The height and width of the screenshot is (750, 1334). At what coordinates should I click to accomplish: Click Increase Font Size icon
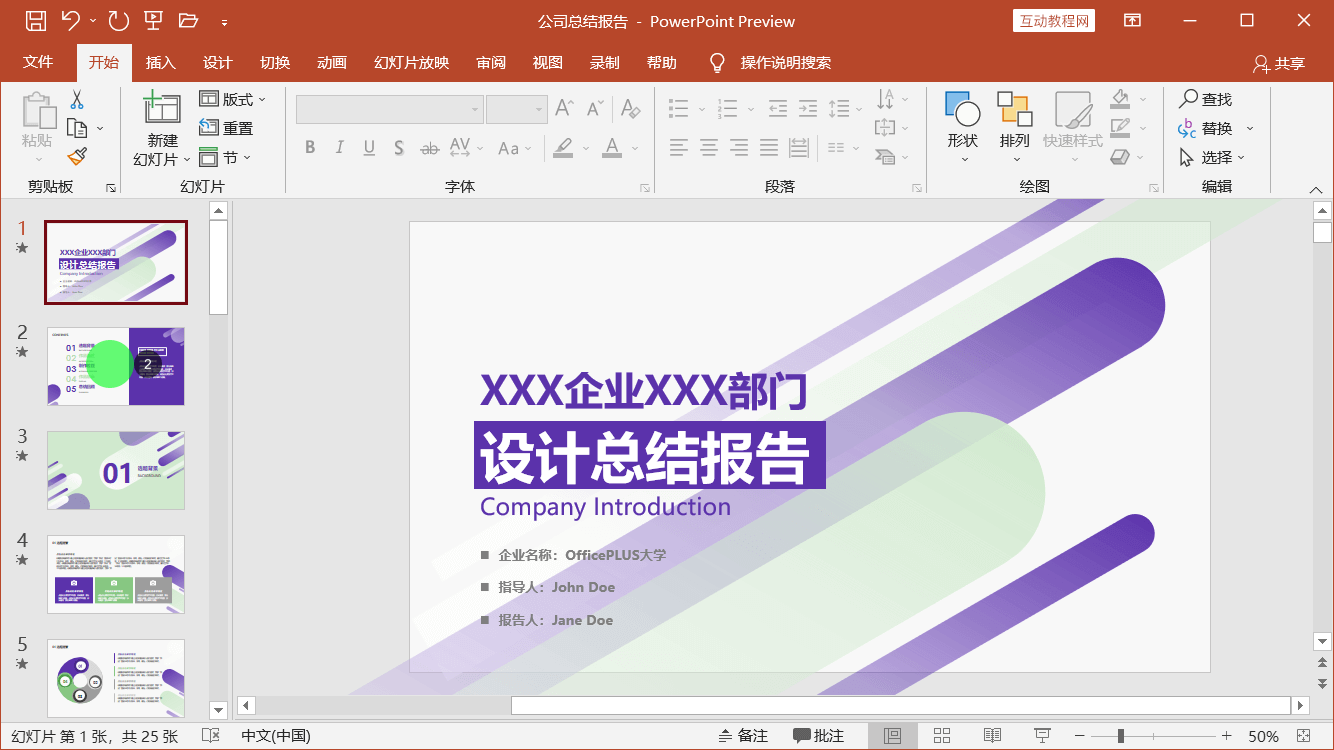tap(565, 108)
